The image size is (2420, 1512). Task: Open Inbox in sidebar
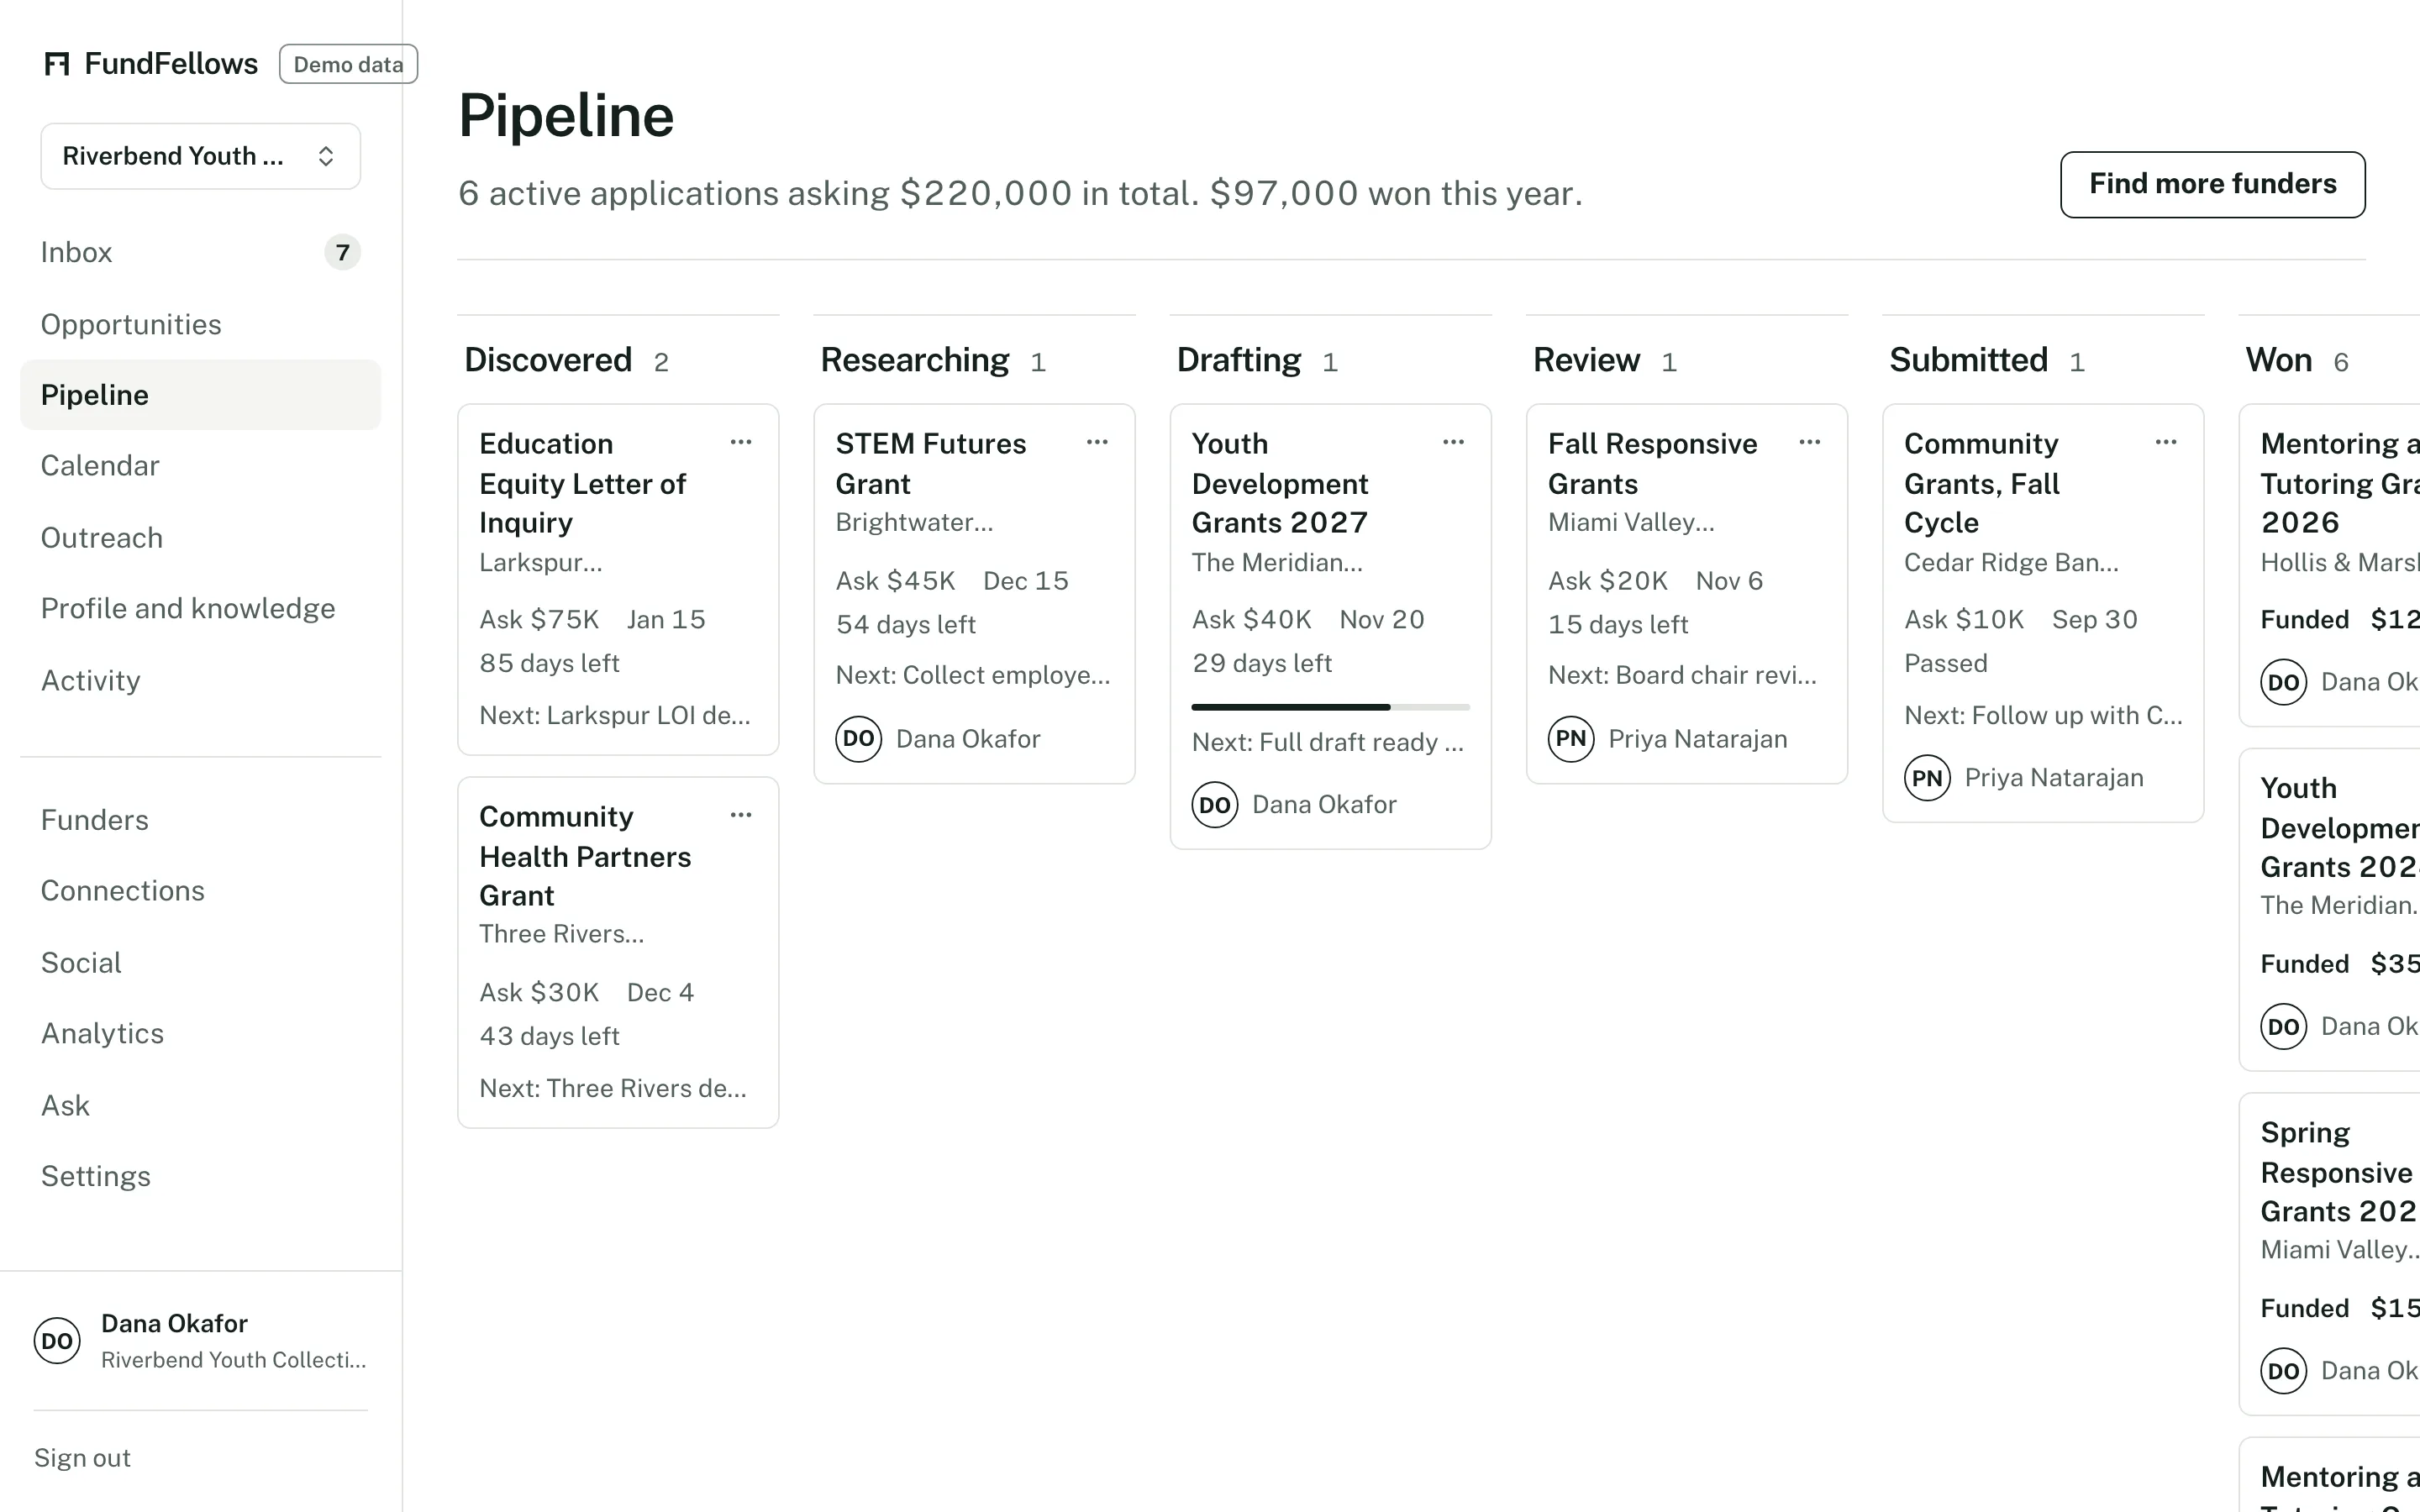pos(200,252)
